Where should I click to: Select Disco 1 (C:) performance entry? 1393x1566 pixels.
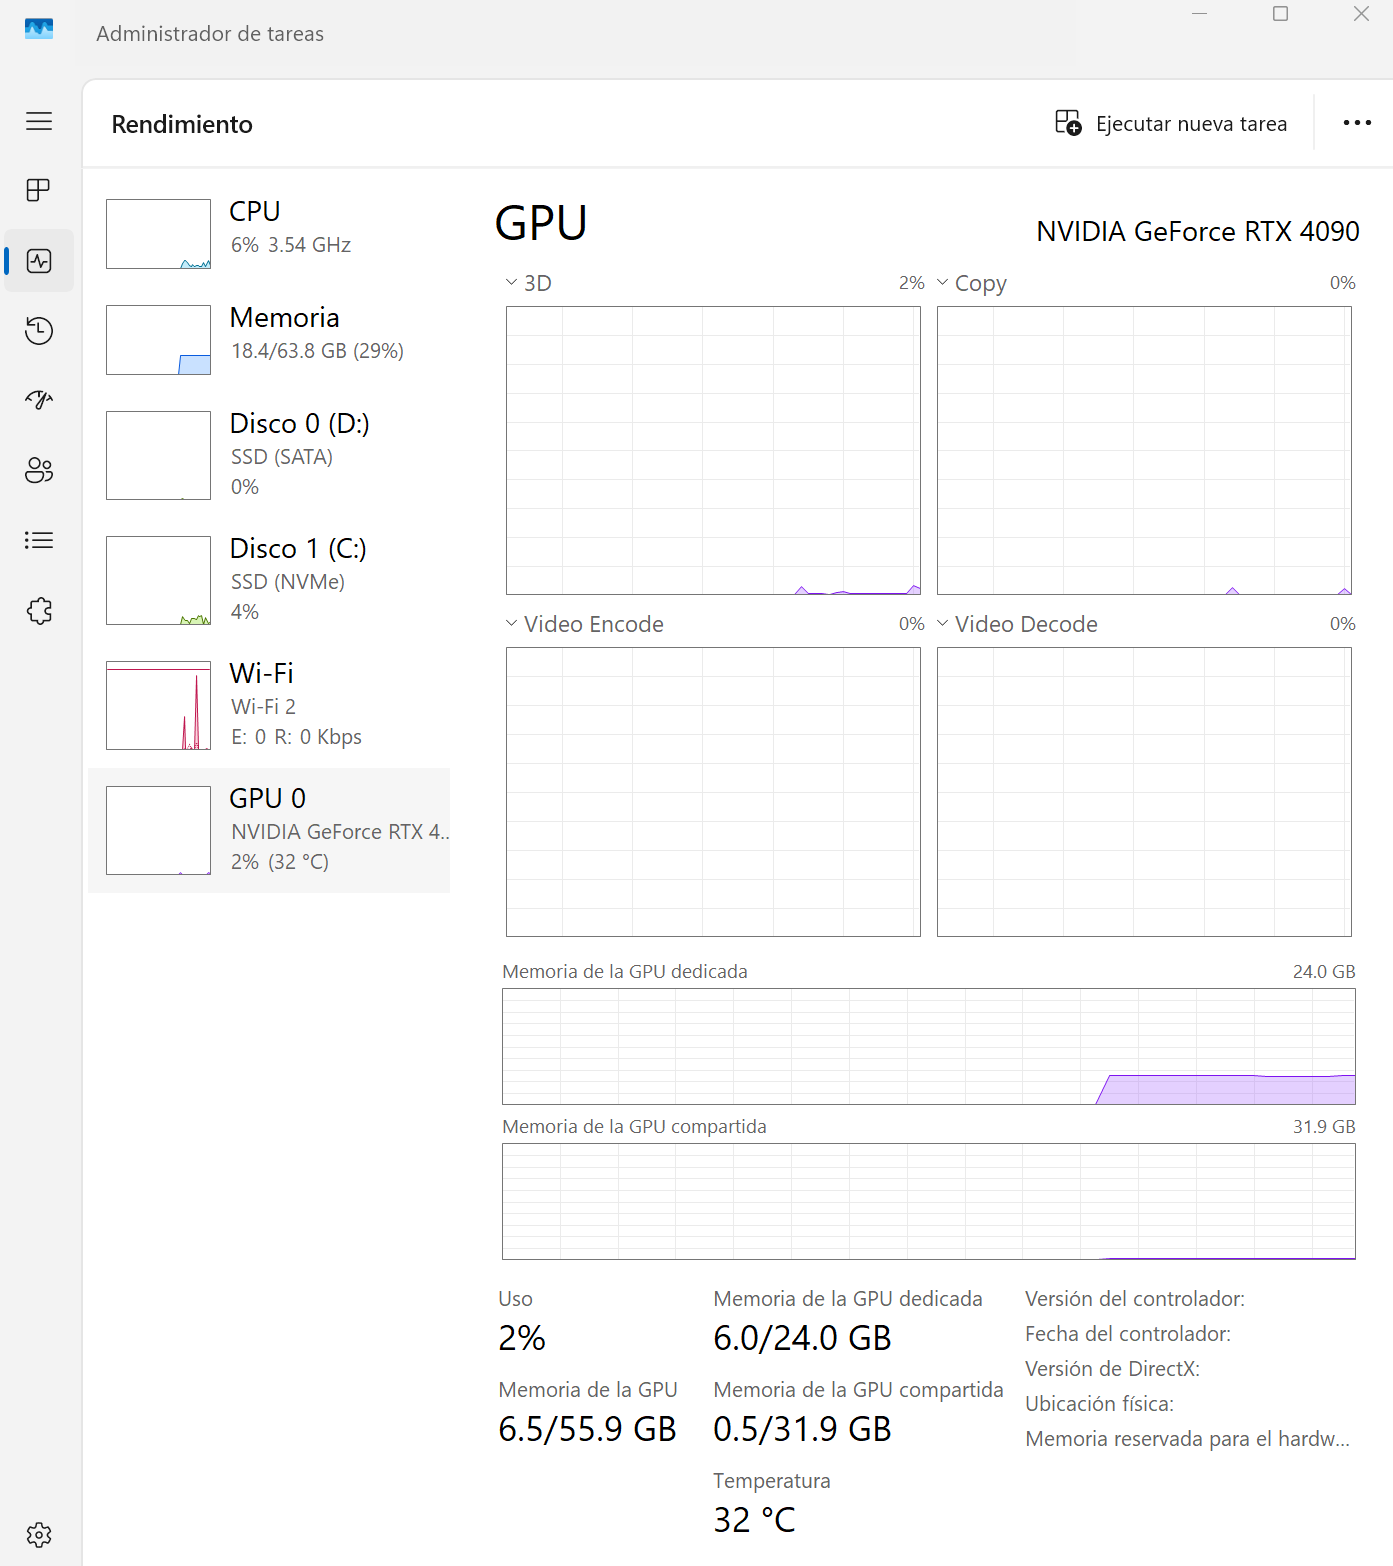coord(269,579)
